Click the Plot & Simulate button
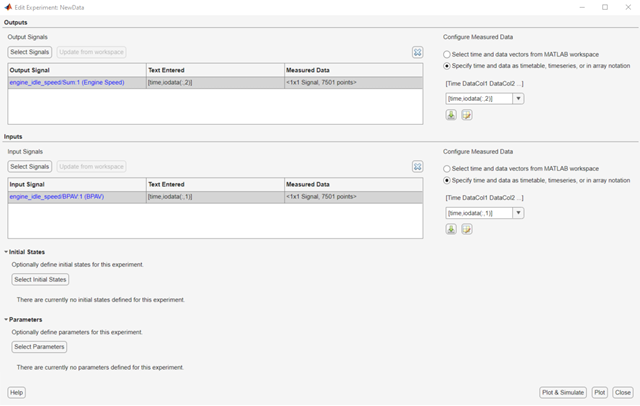 pyautogui.click(x=563, y=393)
